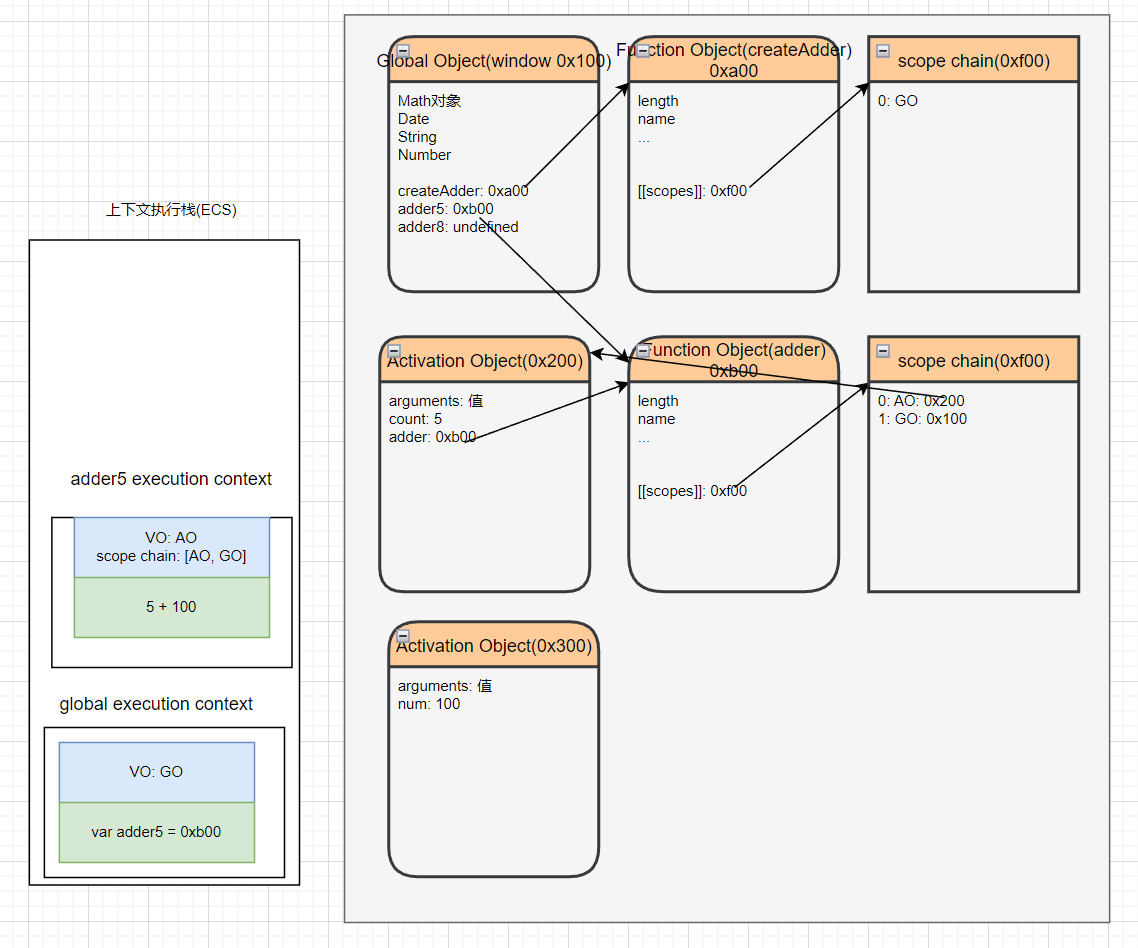Click the 'adder5 execution context' label
The width and height of the screenshot is (1138, 948).
(171, 479)
